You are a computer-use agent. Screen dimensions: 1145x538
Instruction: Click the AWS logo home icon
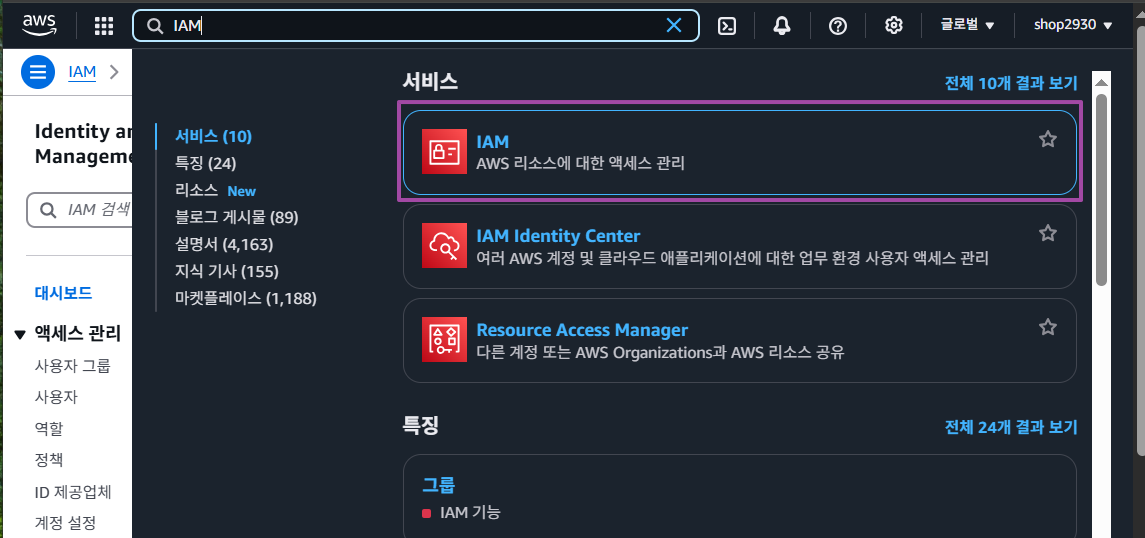coord(39,25)
